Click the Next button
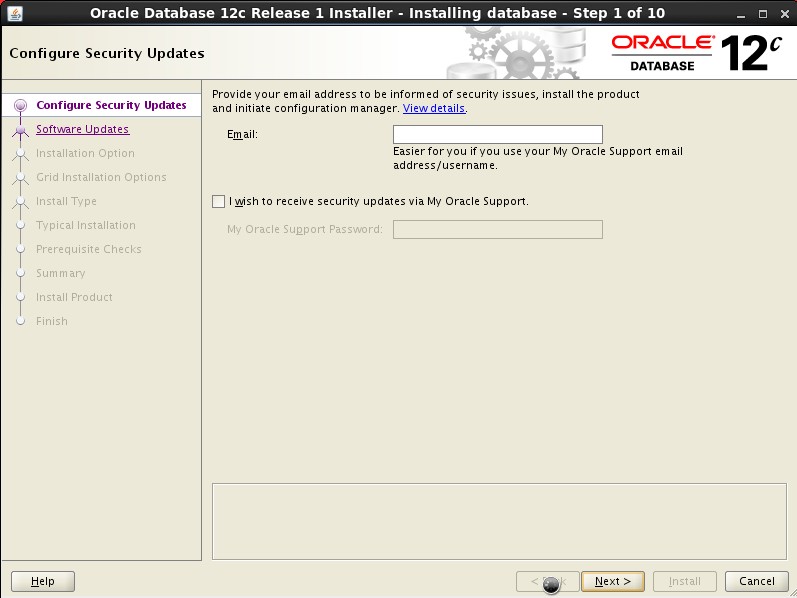 click(613, 581)
